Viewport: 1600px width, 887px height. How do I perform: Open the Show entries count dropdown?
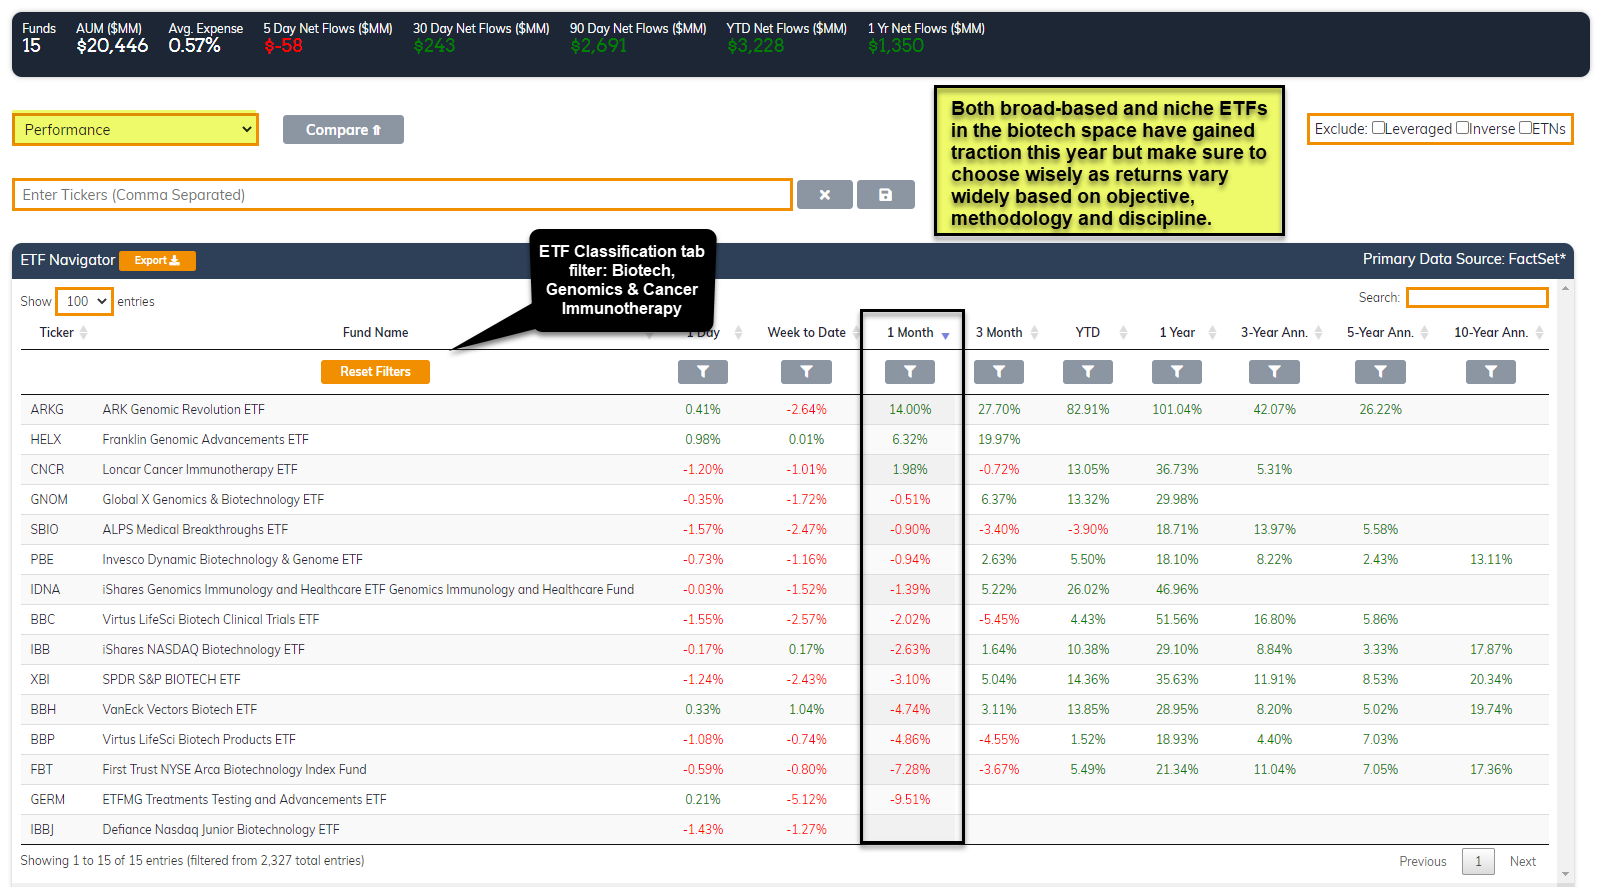[84, 301]
